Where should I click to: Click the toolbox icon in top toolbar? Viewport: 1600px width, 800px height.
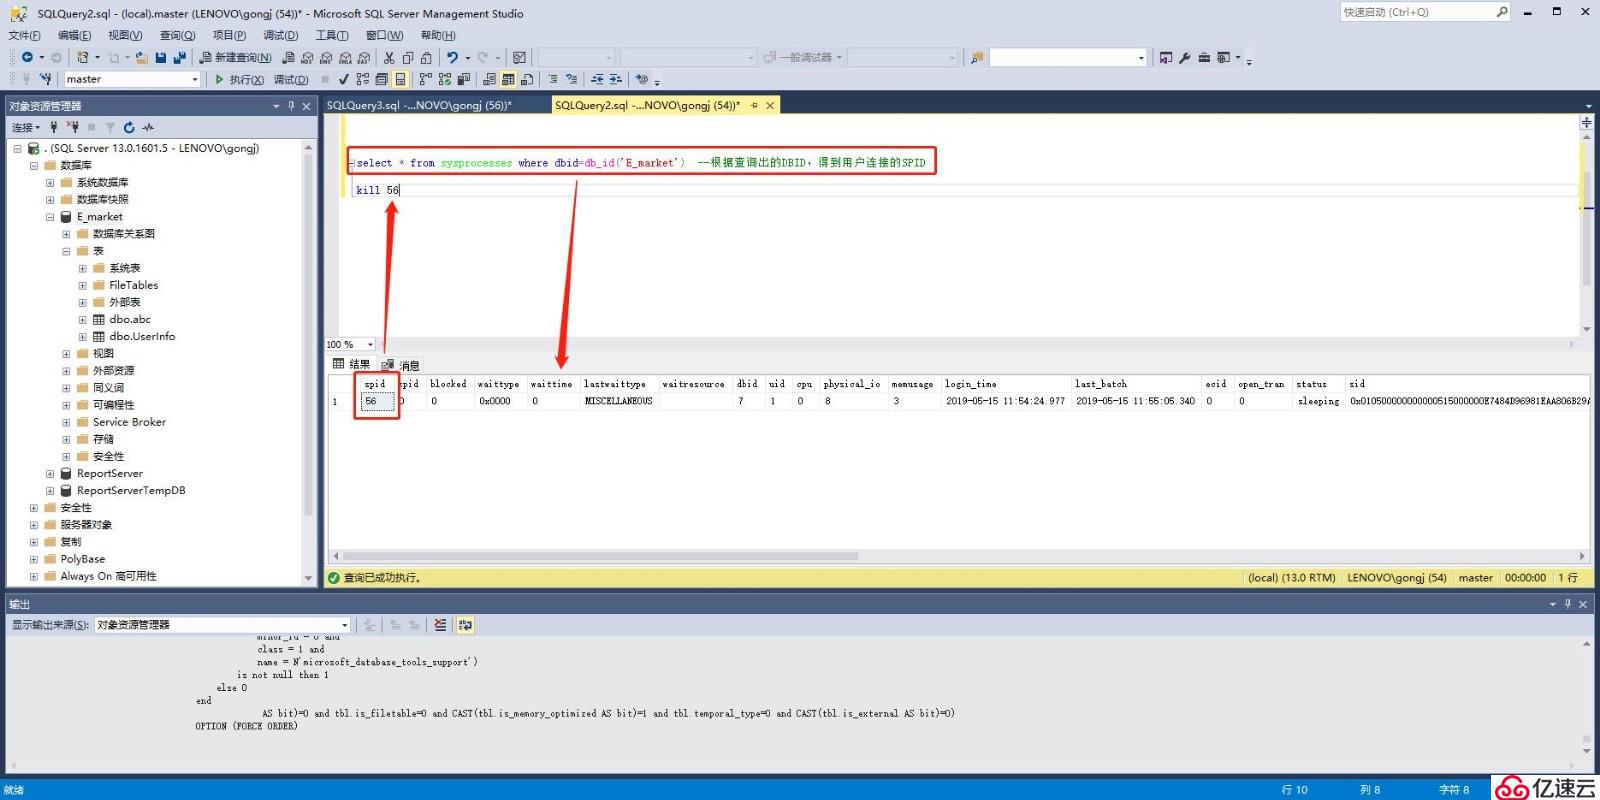(1204, 57)
